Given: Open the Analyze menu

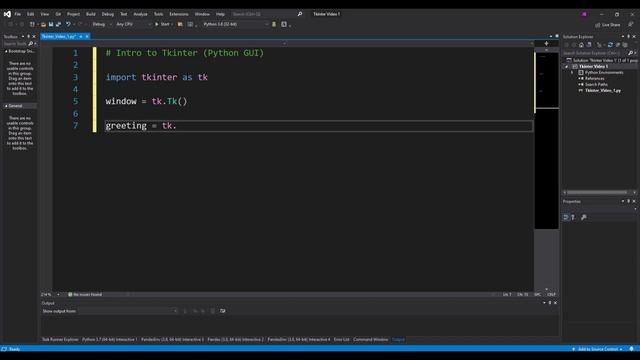Looking at the screenshot, I should point(140,14).
